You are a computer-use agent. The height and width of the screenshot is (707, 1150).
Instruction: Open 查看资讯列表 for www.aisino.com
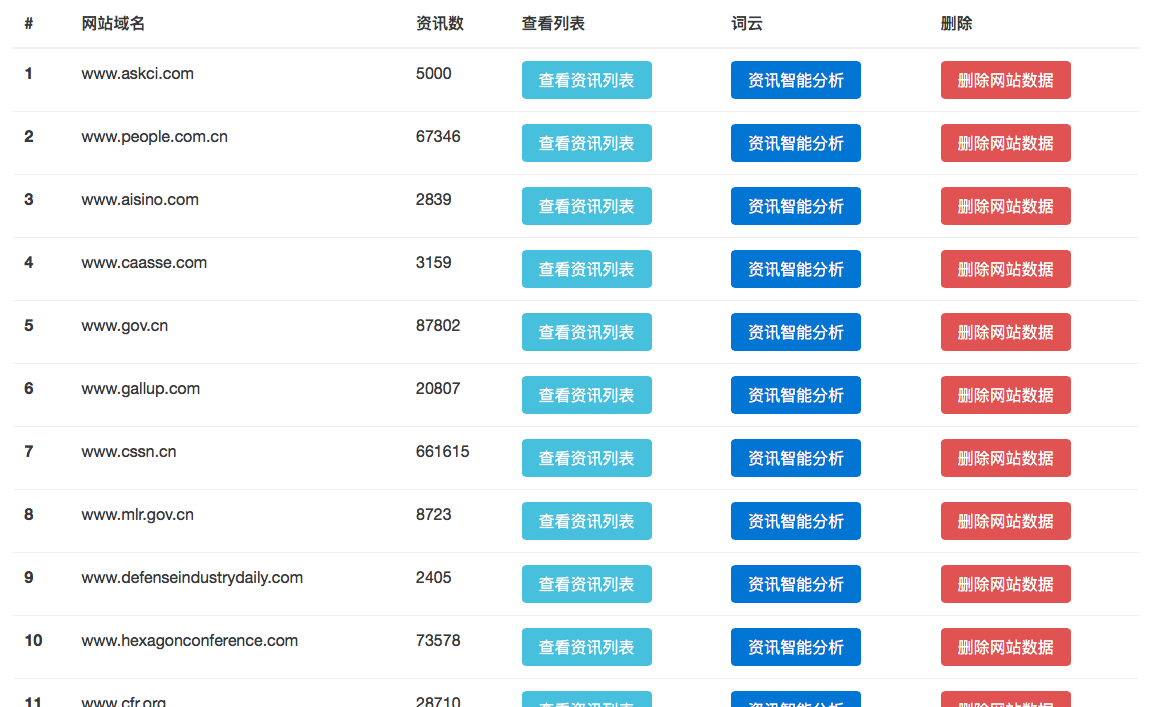(x=587, y=206)
